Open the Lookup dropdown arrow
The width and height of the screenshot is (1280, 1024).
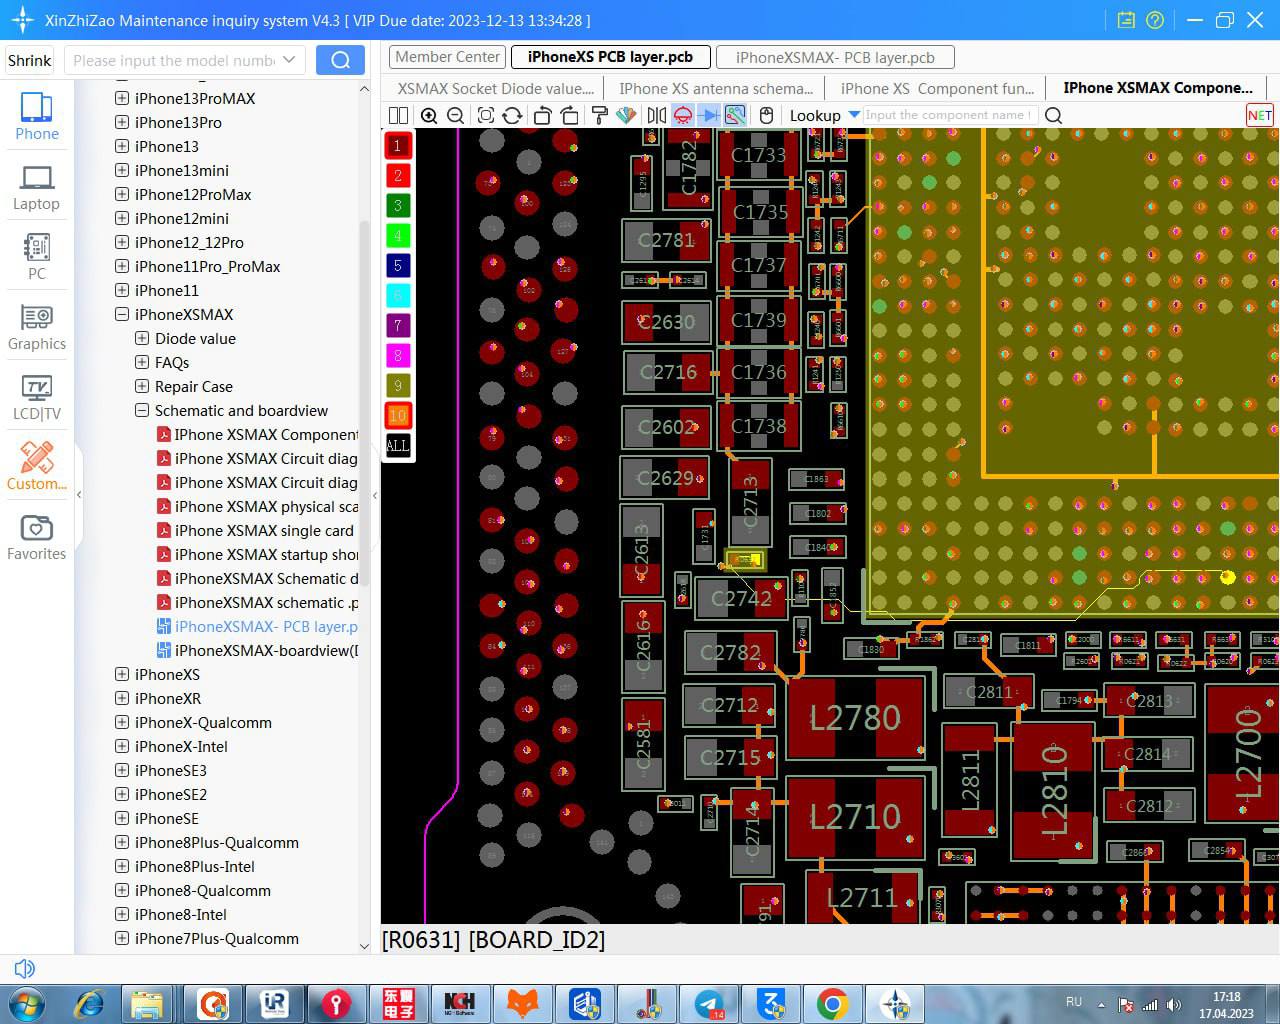[854, 115]
